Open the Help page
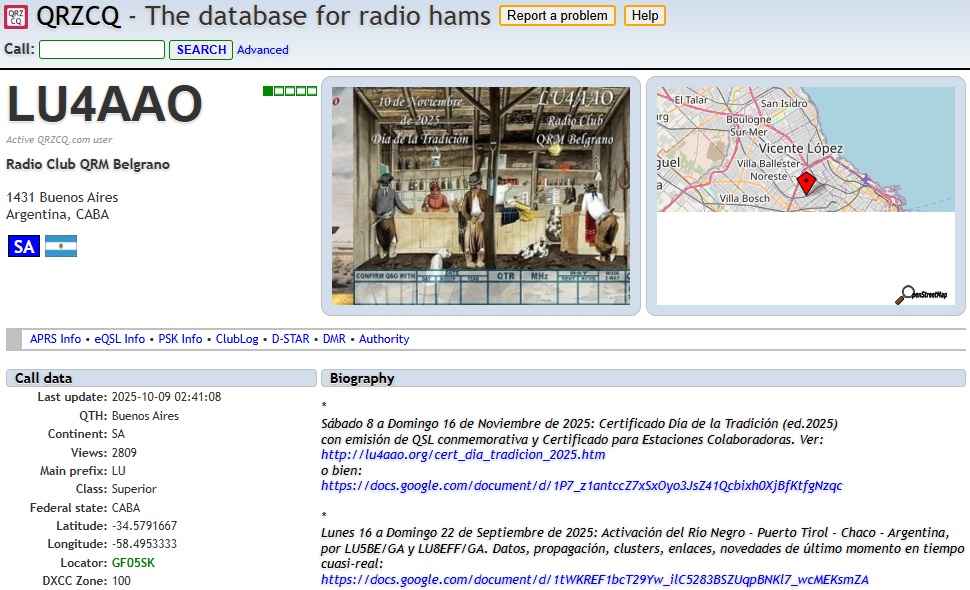Screen dimensions: 970x590 click(645, 16)
